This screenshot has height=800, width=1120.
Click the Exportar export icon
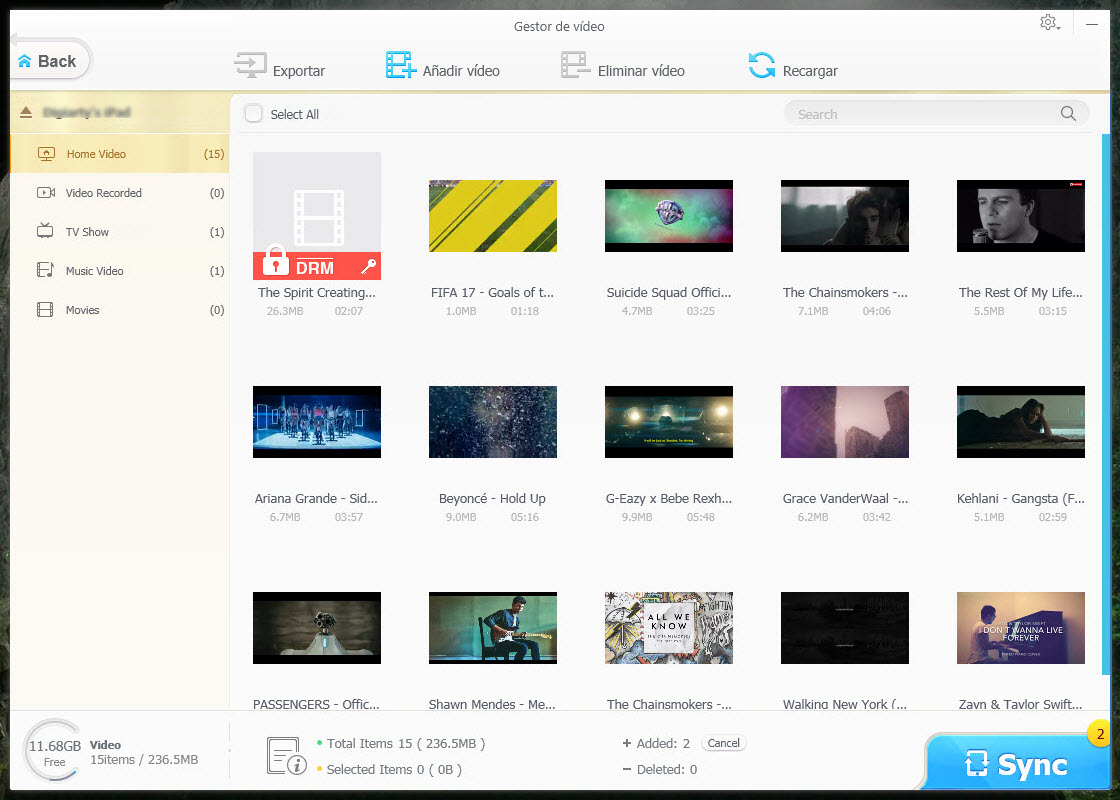click(x=250, y=65)
